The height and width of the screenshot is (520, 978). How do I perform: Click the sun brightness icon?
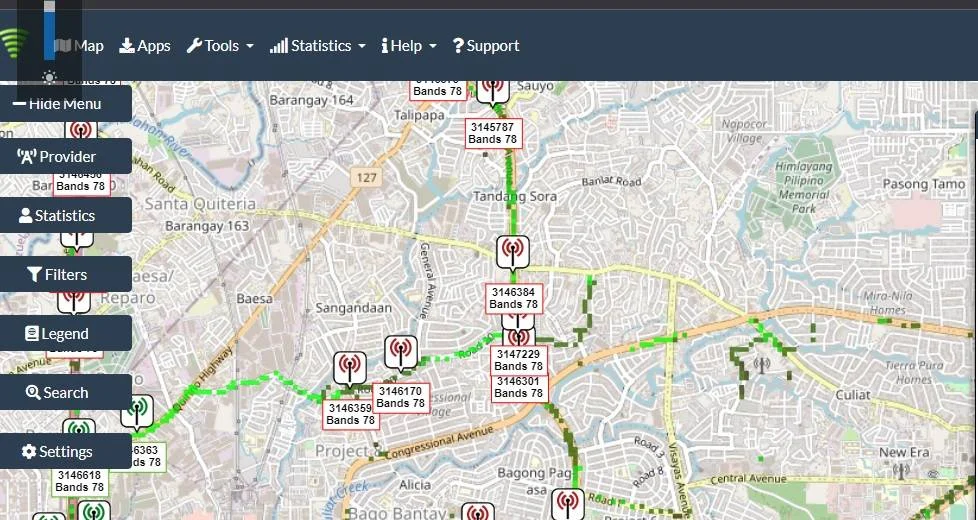49,77
